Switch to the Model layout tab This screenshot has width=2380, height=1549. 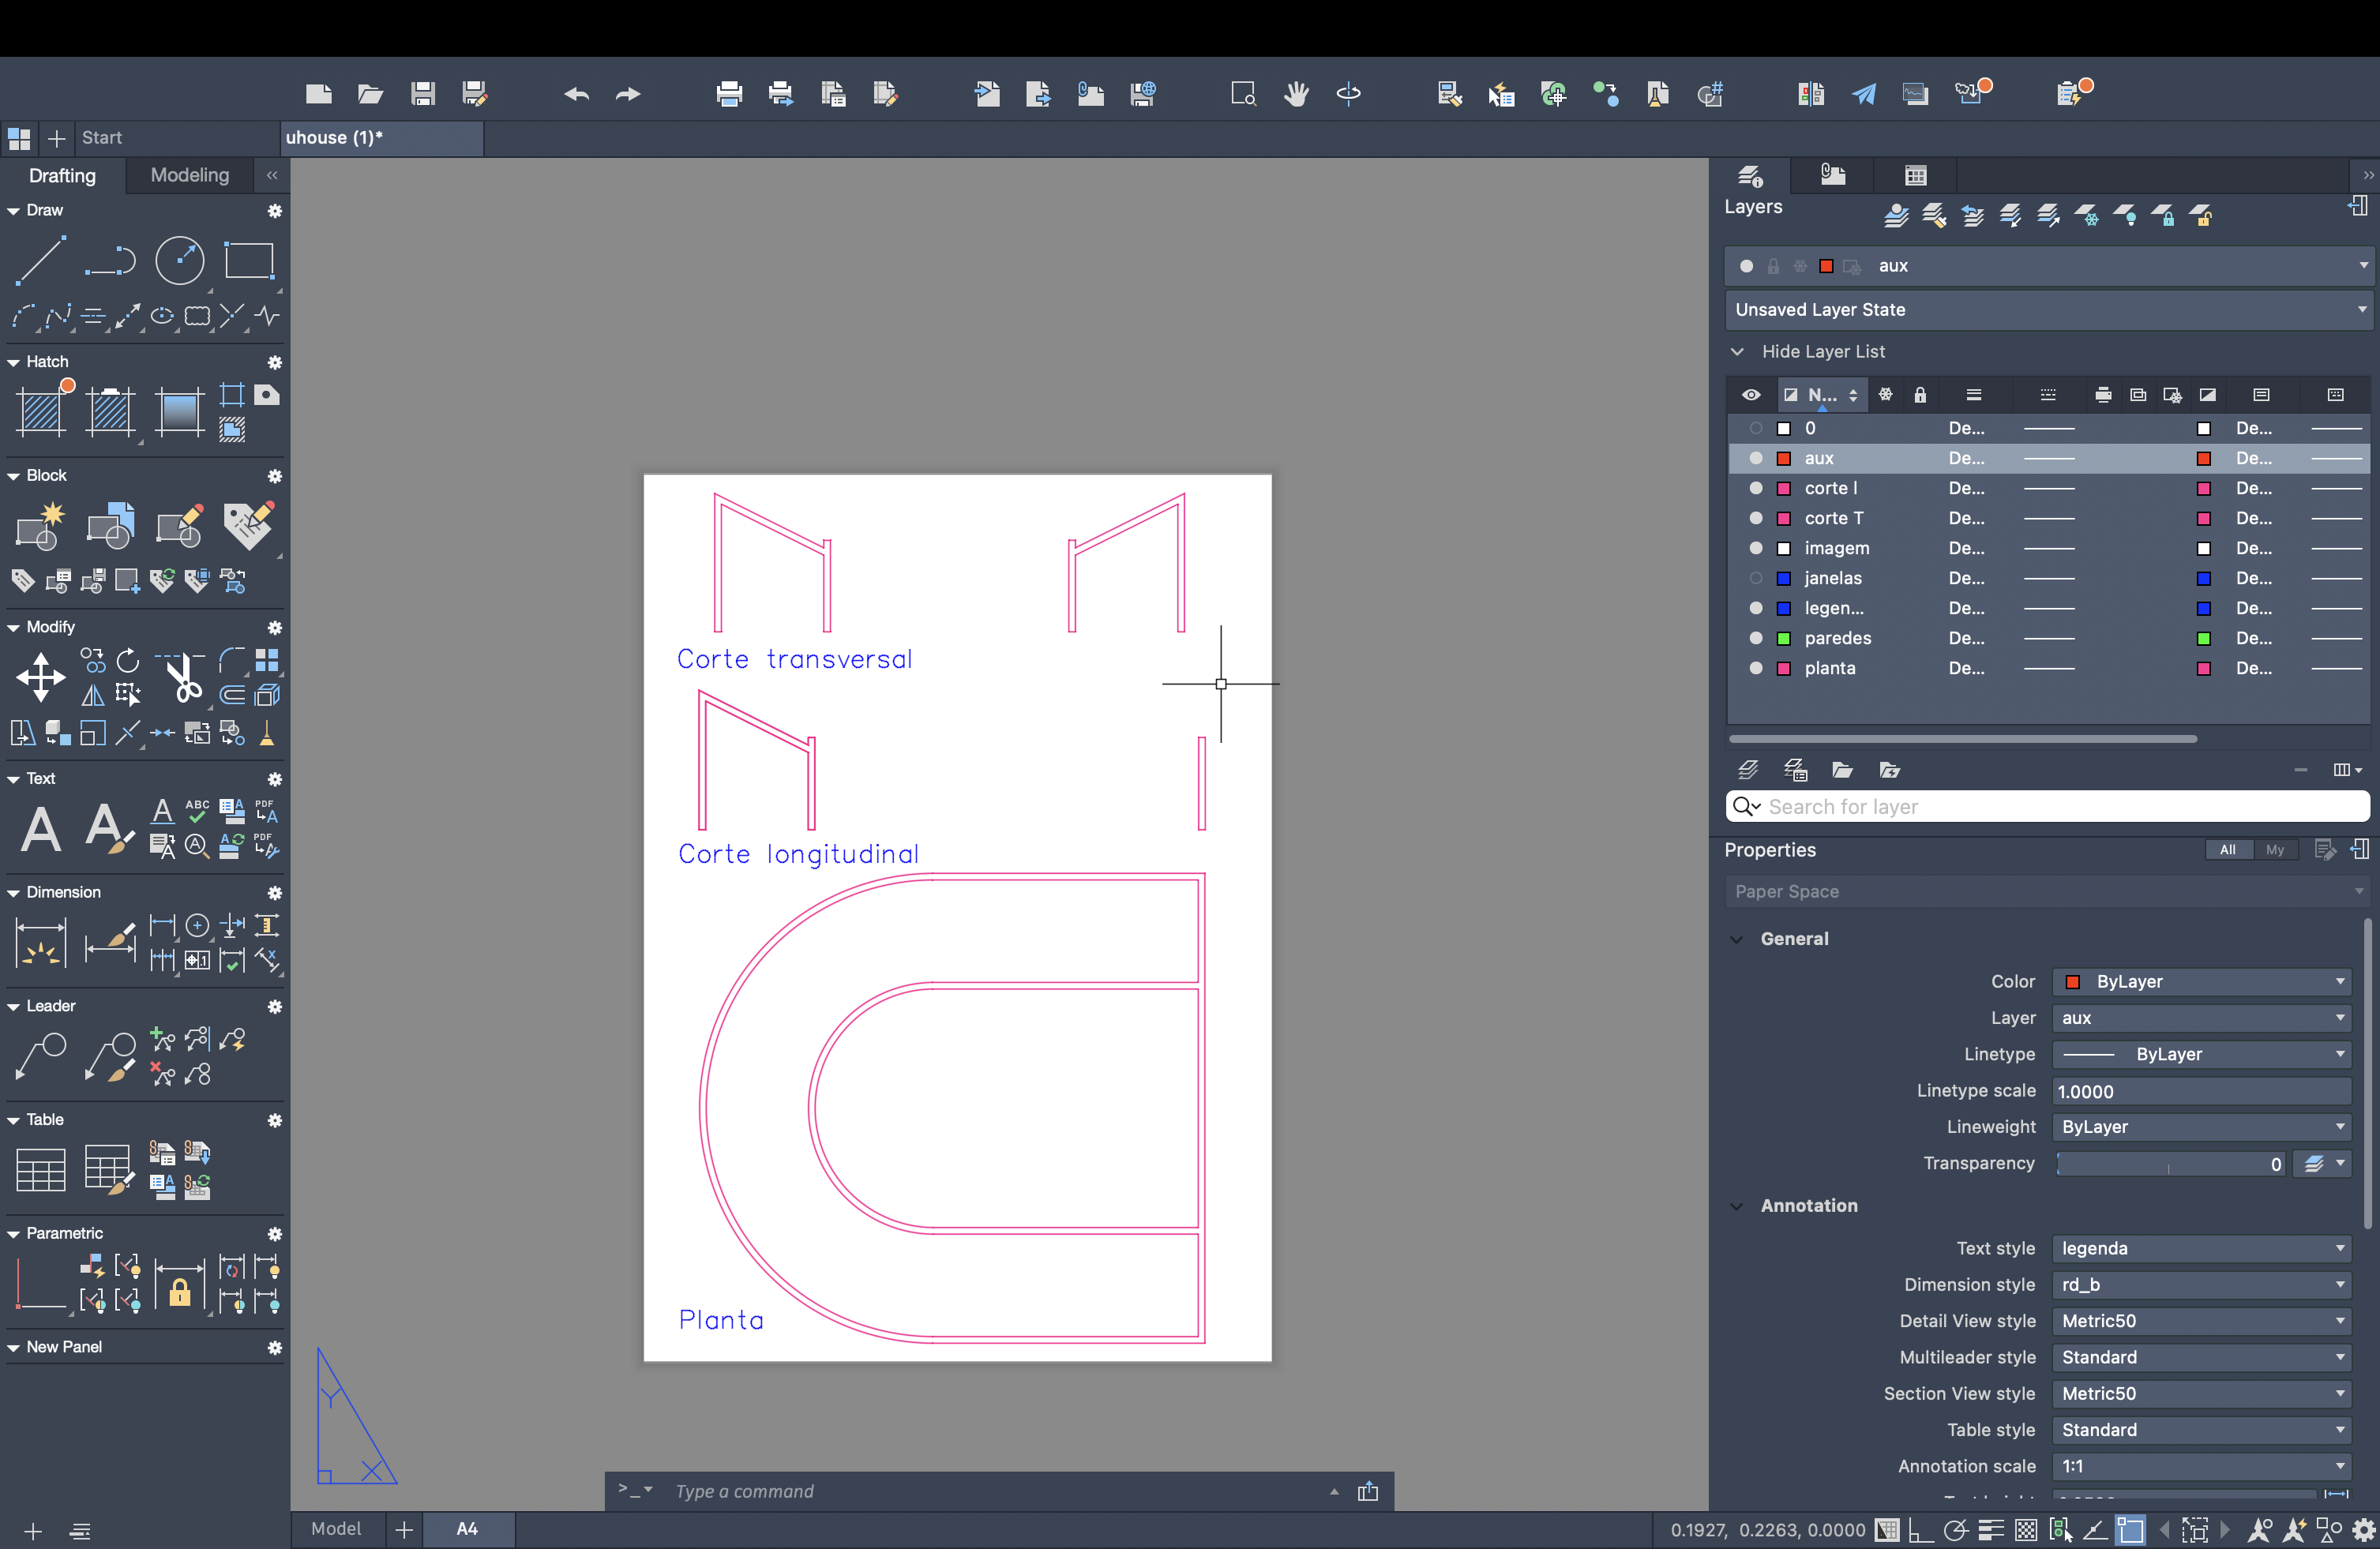click(336, 1528)
